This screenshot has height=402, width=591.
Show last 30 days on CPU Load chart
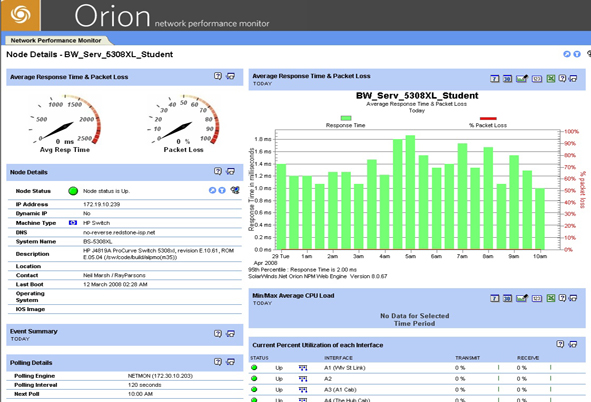tap(507, 298)
